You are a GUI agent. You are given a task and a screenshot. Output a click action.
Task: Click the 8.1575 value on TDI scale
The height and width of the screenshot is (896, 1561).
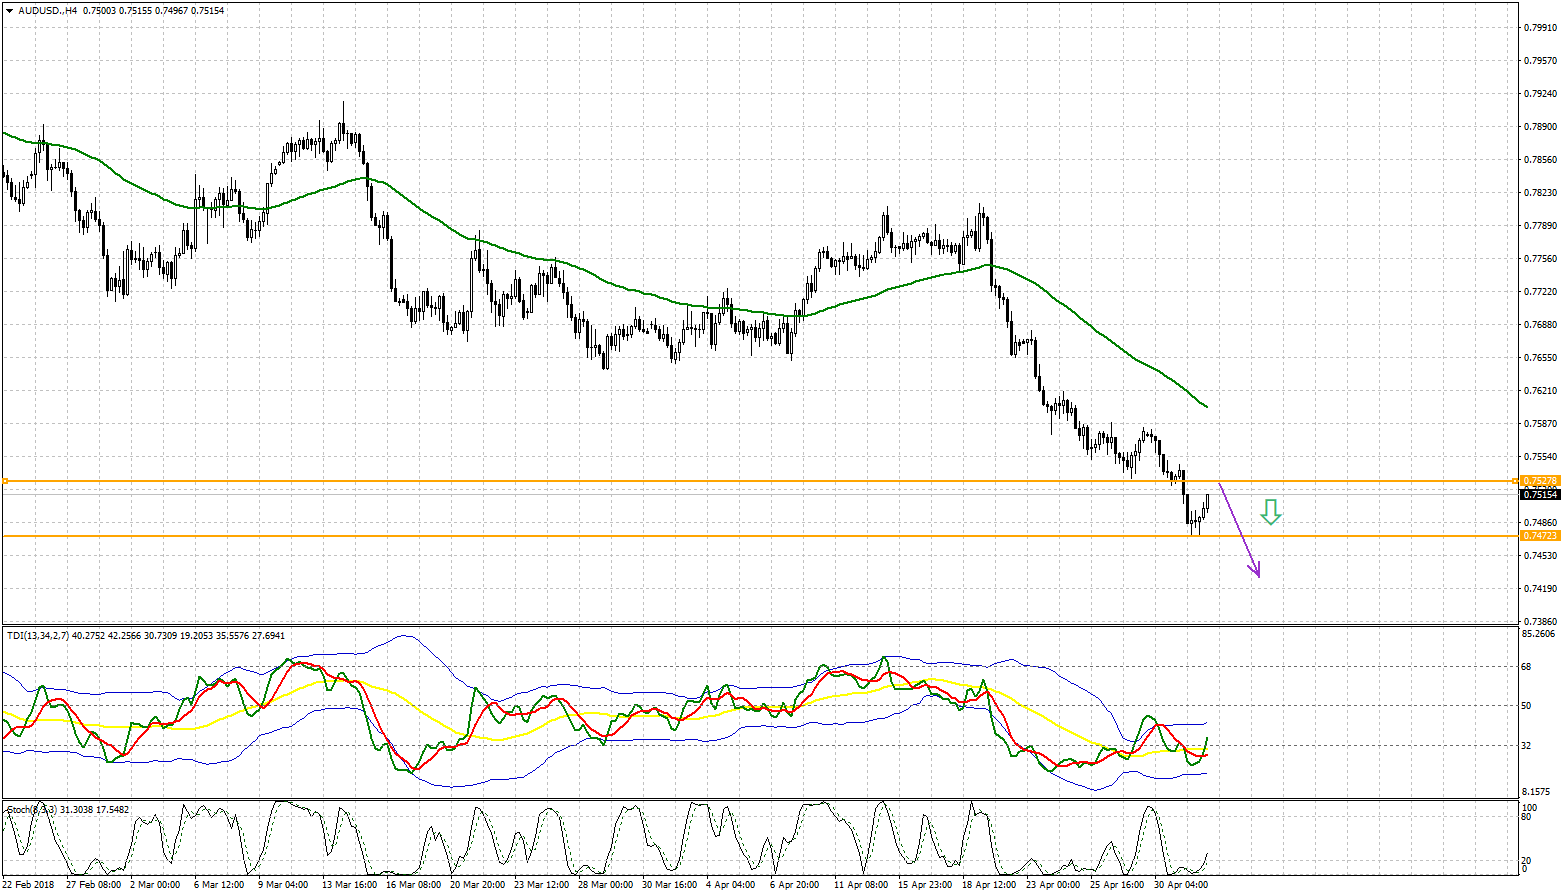point(1536,791)
